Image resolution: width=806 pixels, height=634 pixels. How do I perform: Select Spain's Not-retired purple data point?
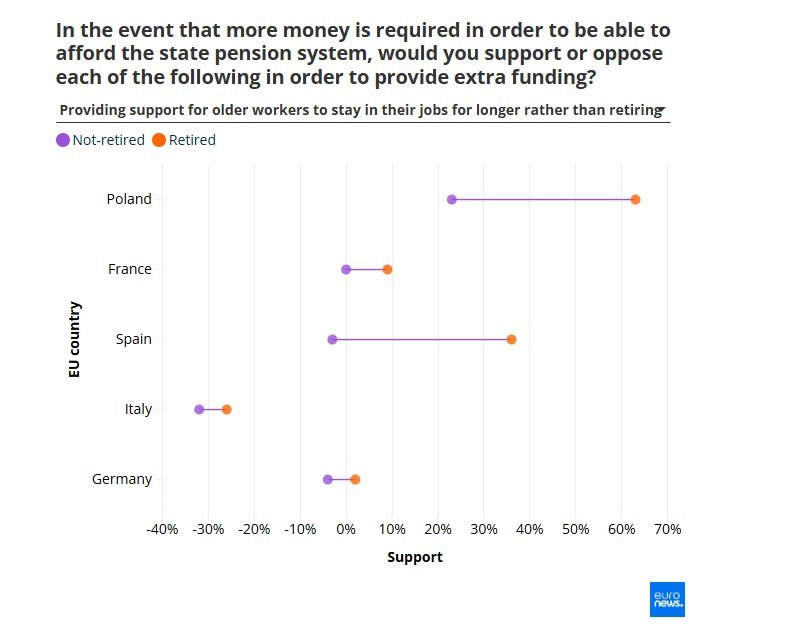coord(332,340)
